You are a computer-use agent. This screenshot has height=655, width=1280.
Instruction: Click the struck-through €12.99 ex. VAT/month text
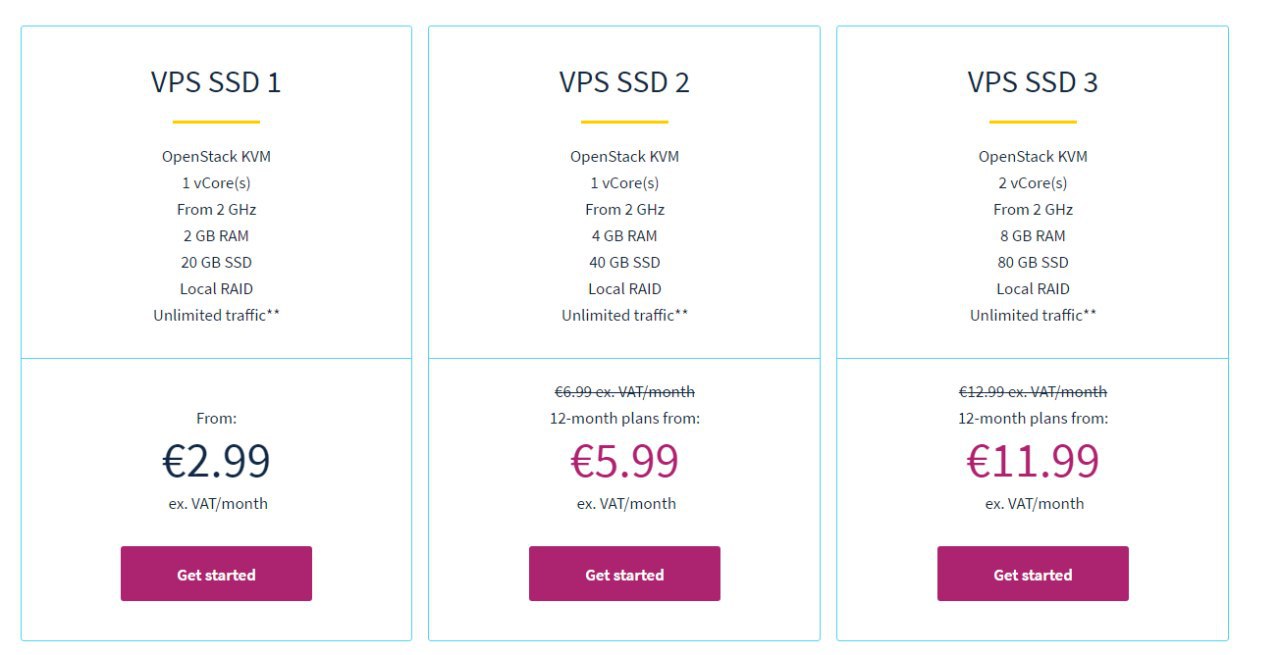(x=1032, y=392)
